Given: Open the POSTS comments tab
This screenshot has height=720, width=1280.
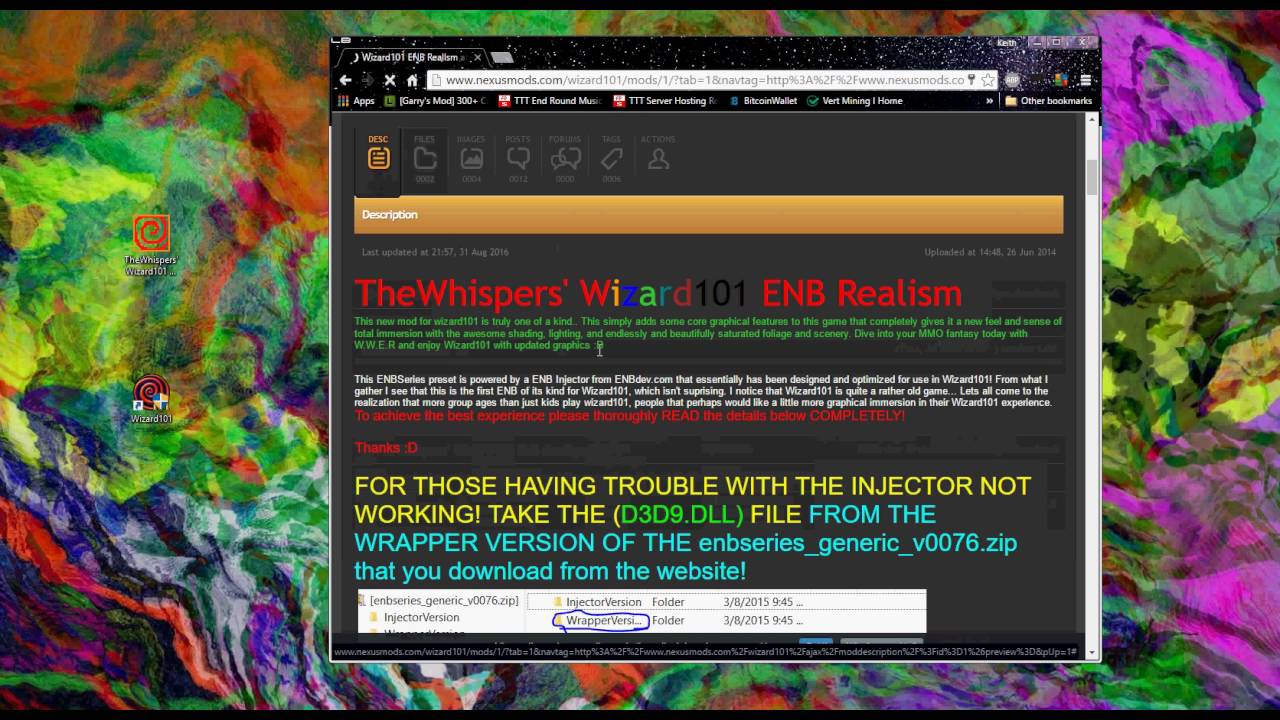Looking at the screenshot, I should click(x=518, y=158).
